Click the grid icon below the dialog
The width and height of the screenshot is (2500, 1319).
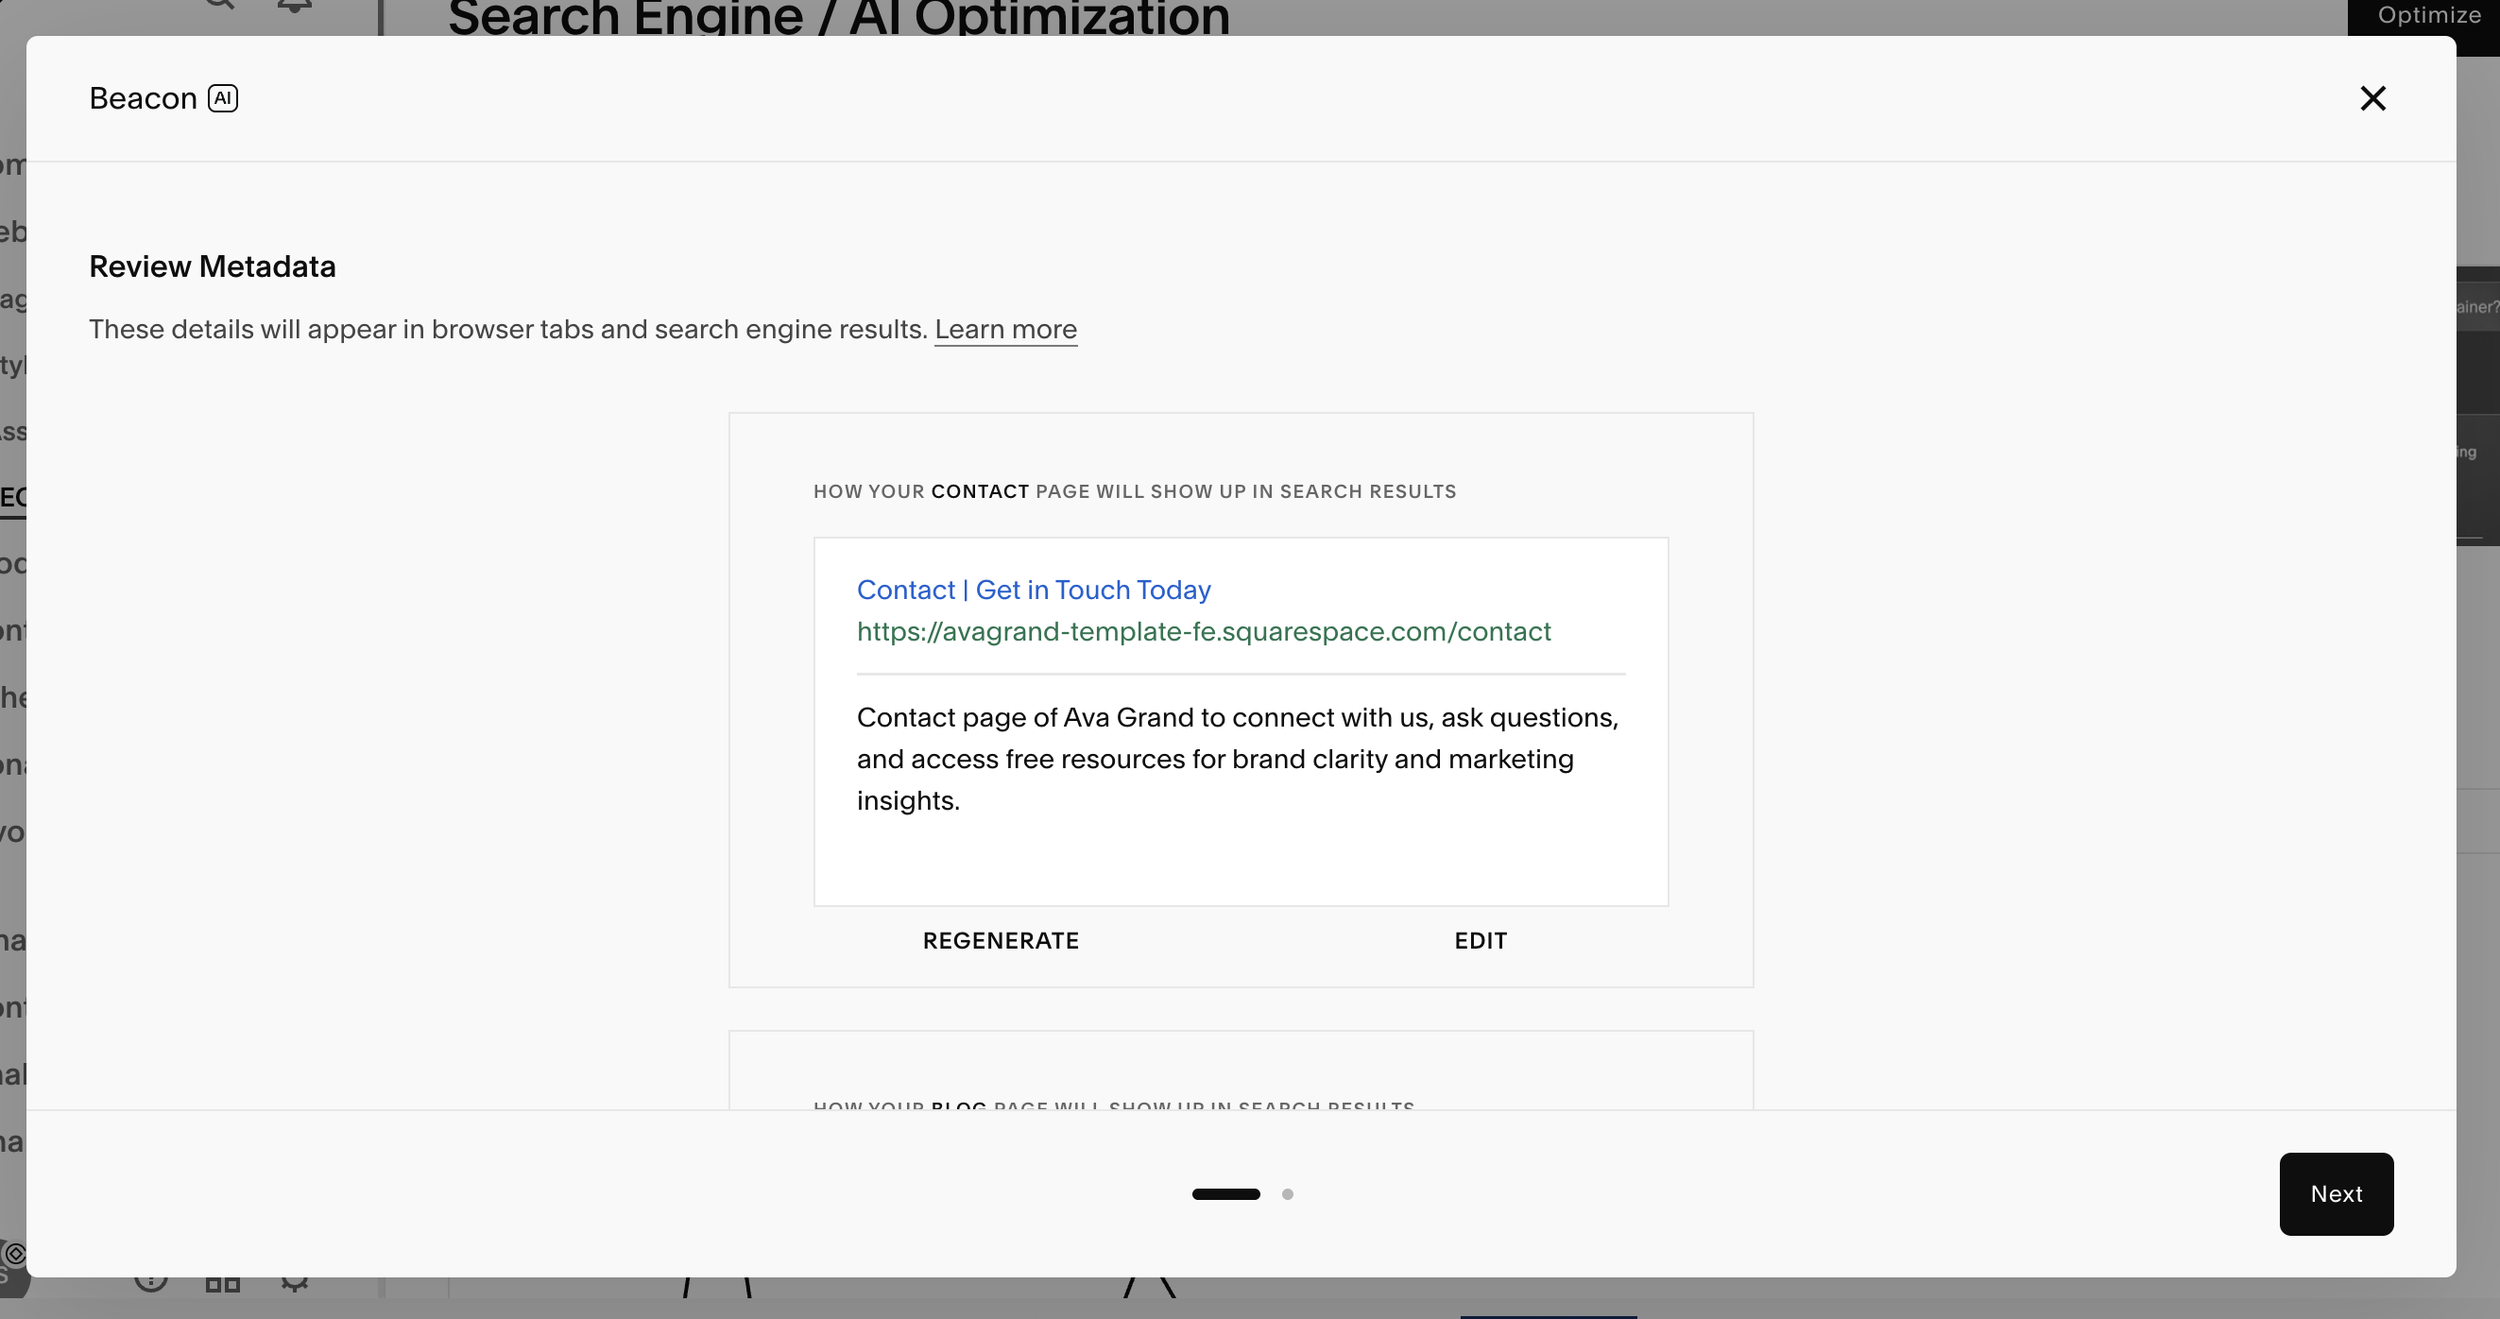(222, 1284)
